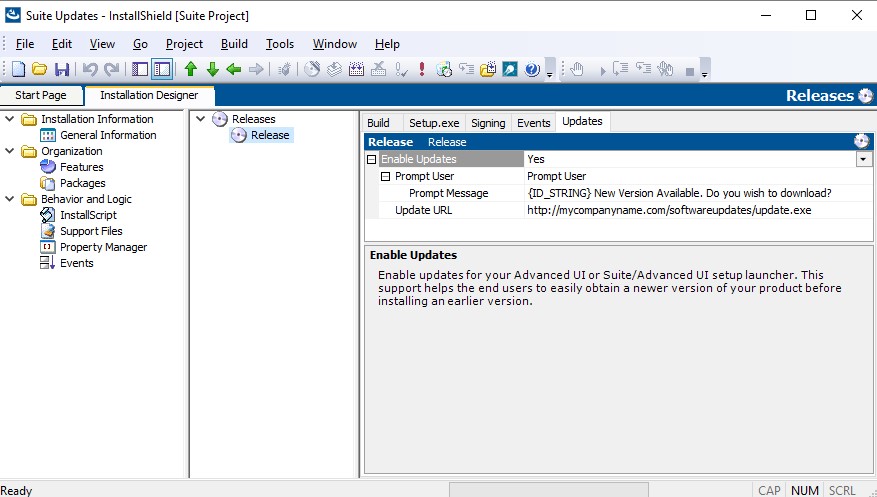Click the Releases disc icon in title banner
Viewport: 877px width, 497px height.
tap(865, 96)
